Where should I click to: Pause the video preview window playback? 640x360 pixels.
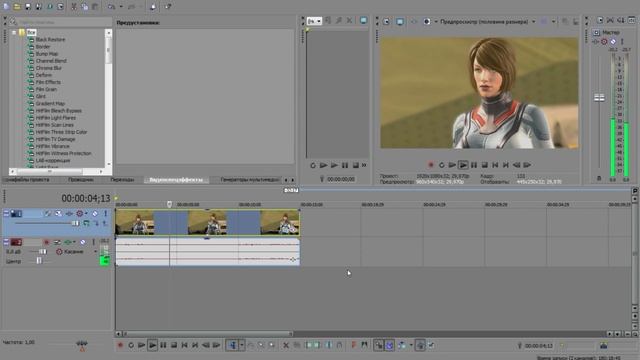click(x=474, y=165)
